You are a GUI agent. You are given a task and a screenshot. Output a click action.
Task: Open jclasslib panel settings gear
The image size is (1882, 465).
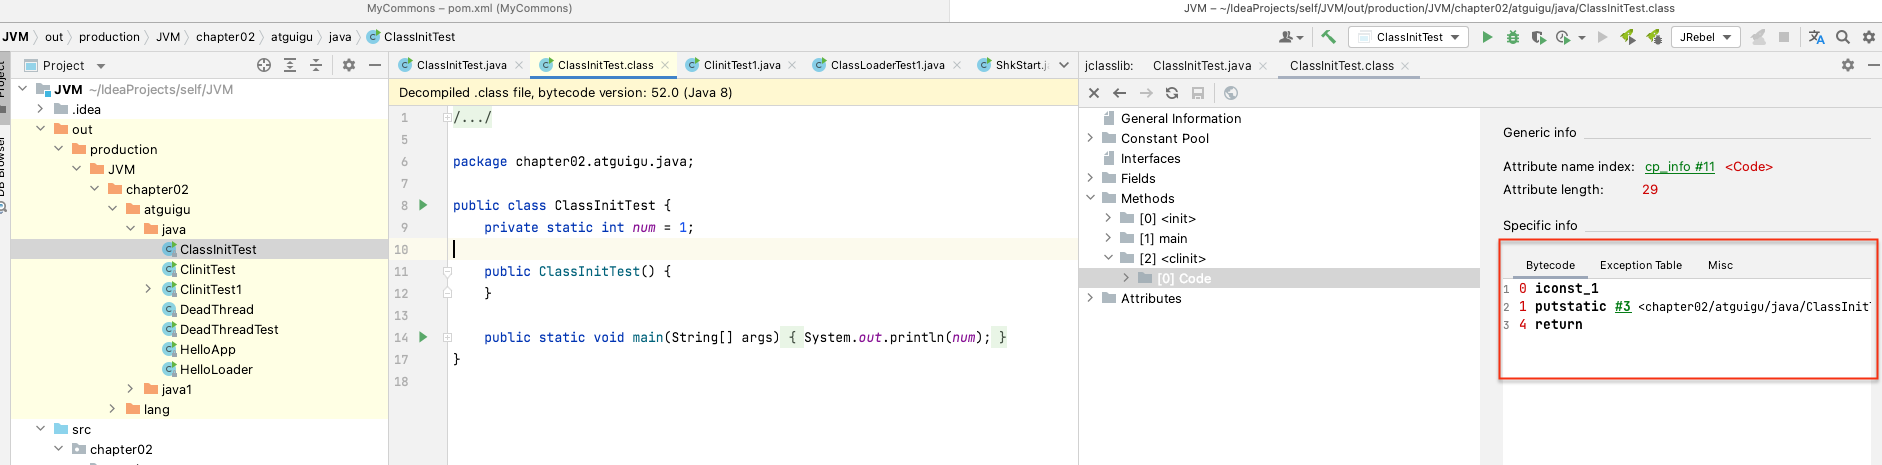point(1848,65)
